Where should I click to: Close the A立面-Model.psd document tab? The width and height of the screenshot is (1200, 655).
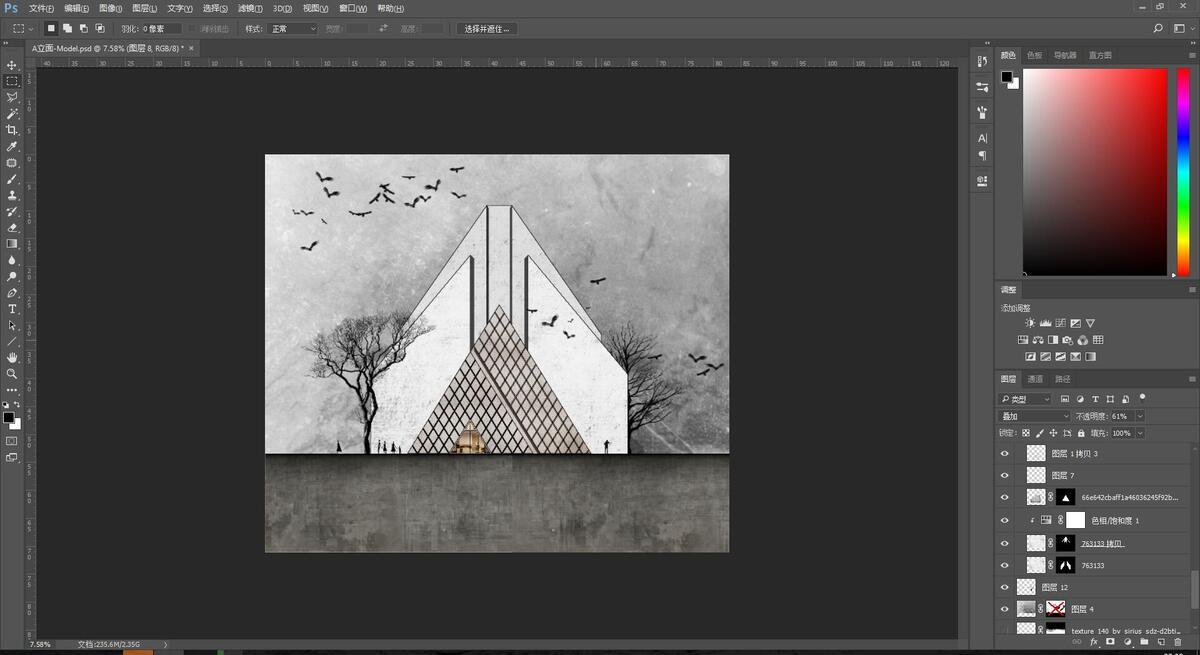point(191,47)
